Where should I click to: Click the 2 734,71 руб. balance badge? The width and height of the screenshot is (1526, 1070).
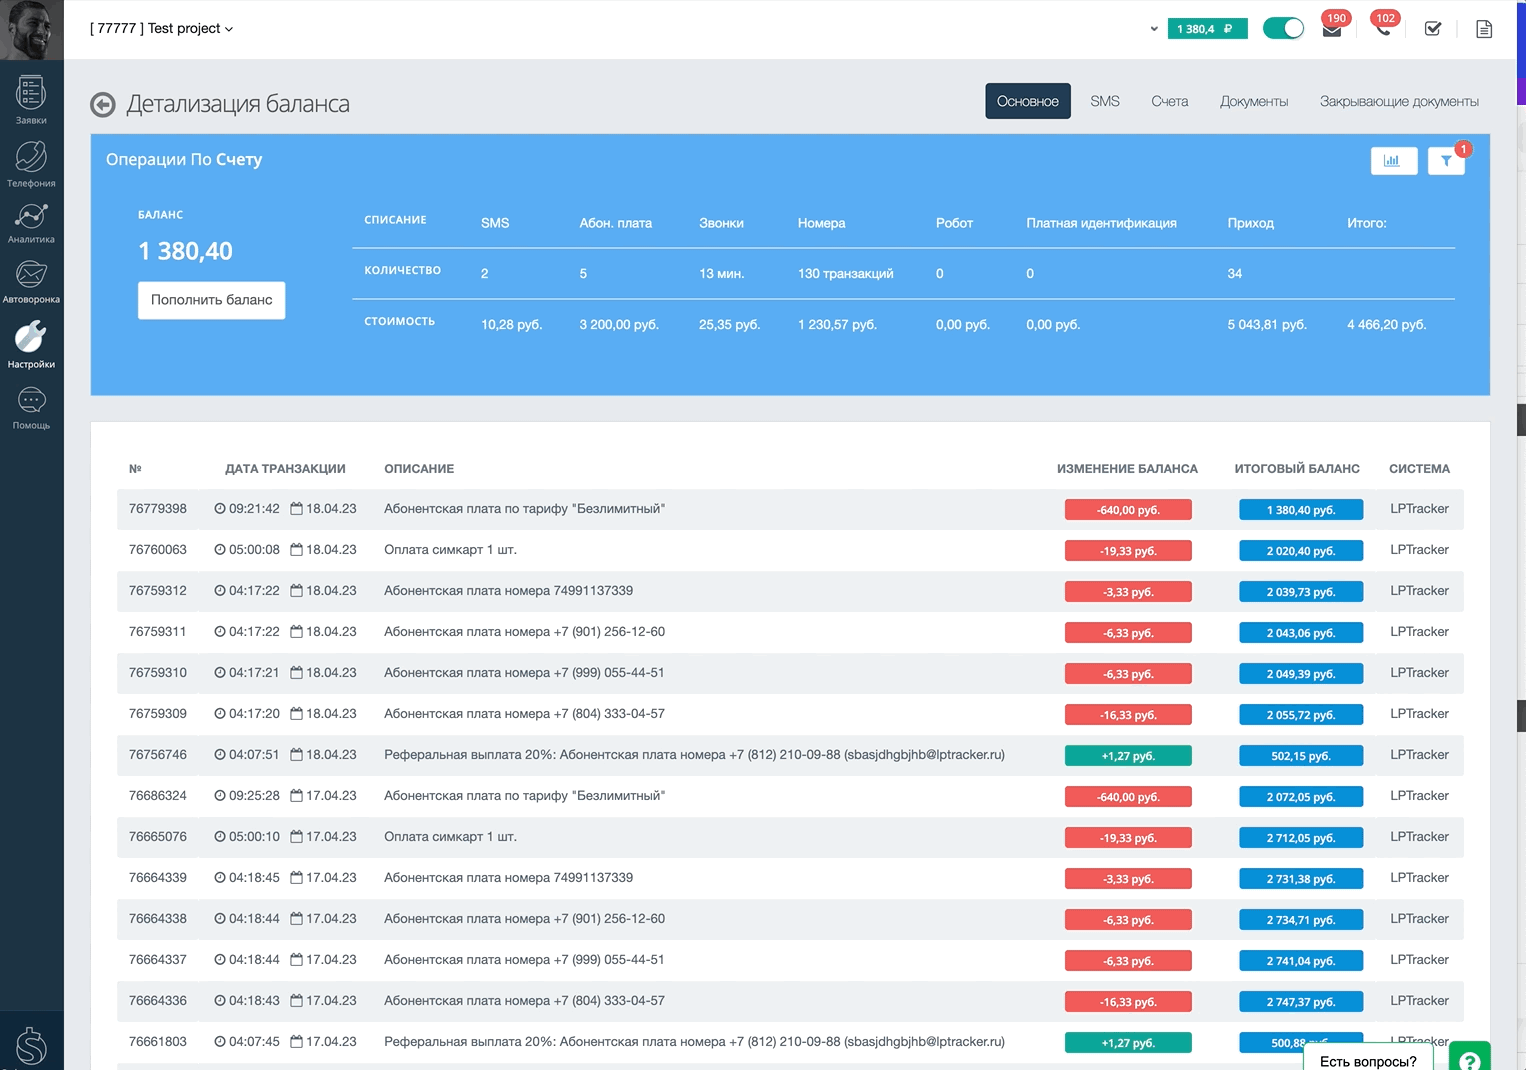(1301, 920)
